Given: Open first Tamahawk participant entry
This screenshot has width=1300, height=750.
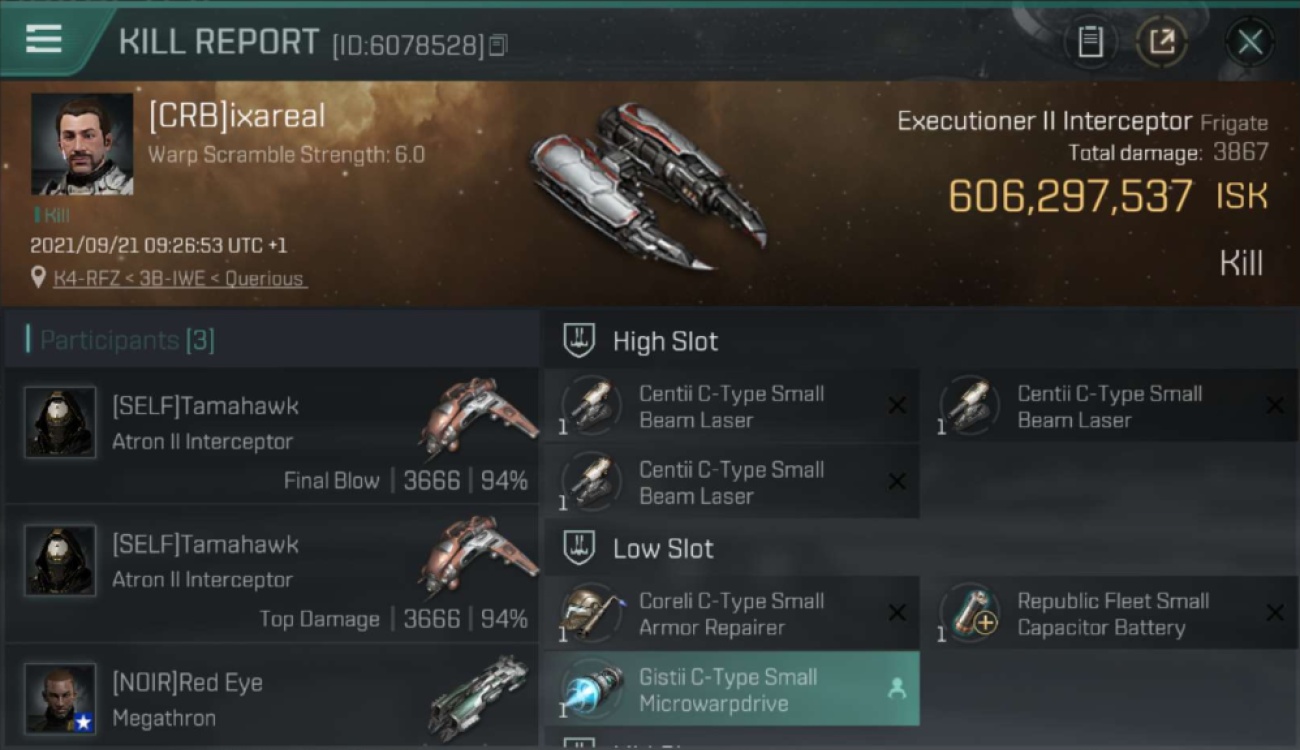Looking at the screenshot, I should 272,435.
